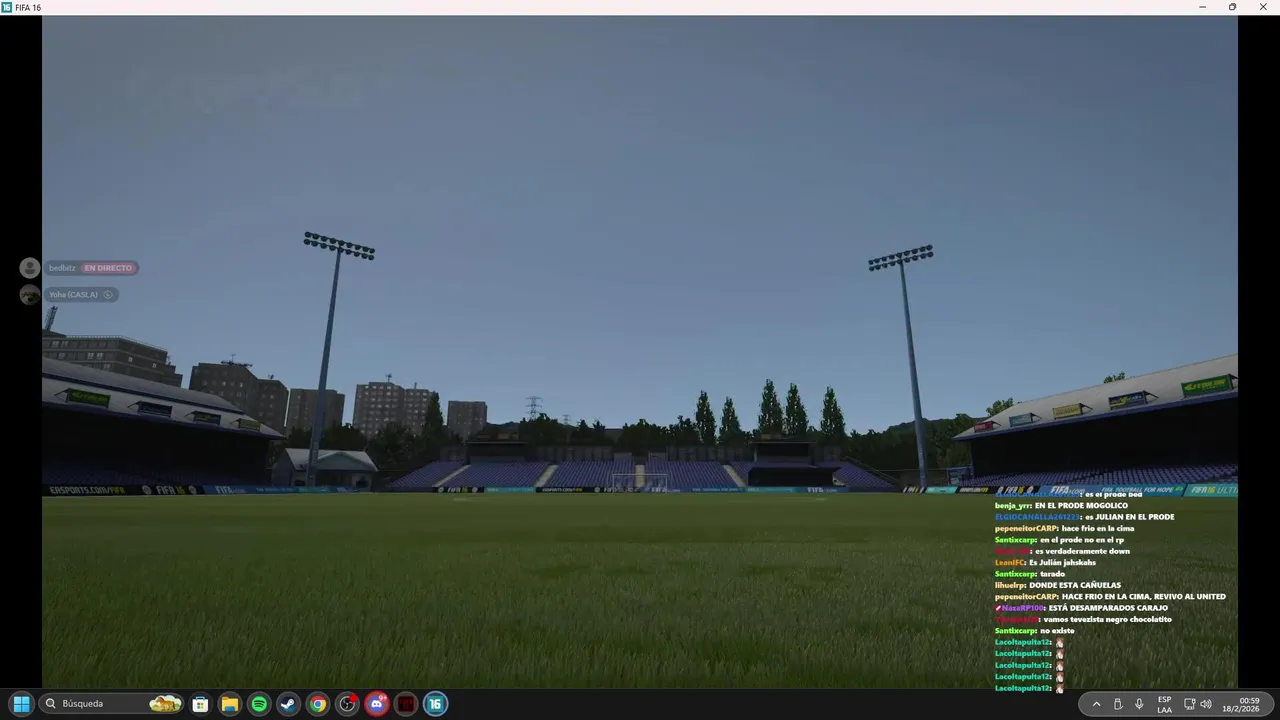Click message "vamos tevezista negro chocolatito"
Screen dimensions: 1280x720
[1107, 620]
